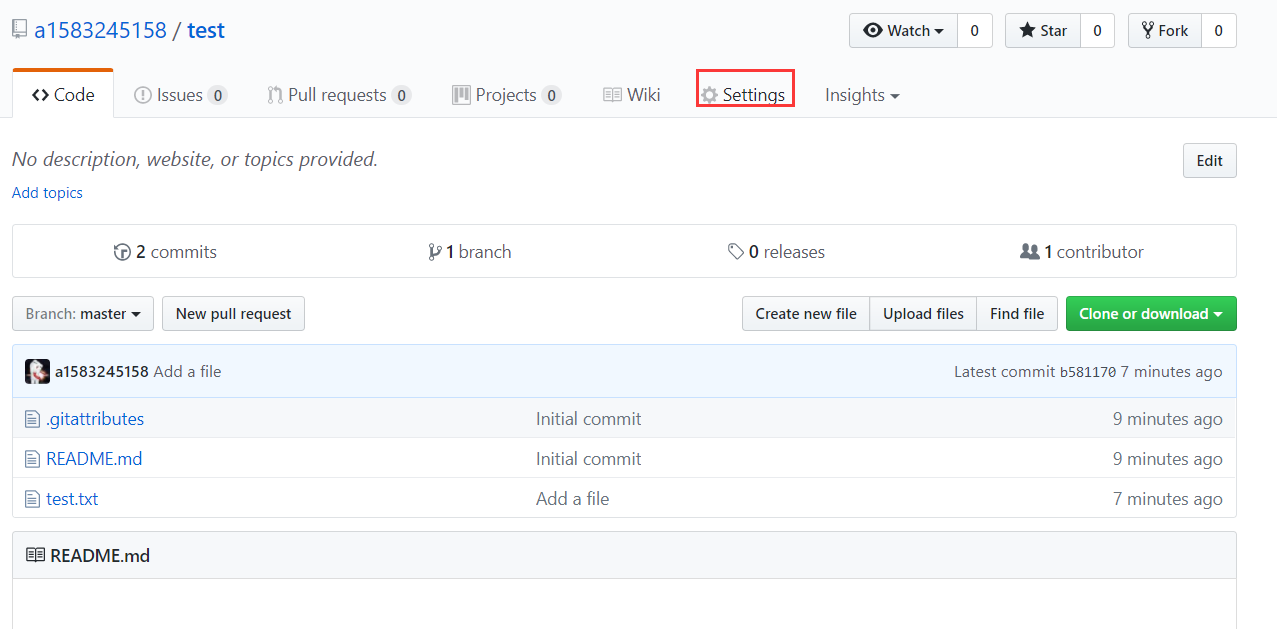The width and height of the screenshot is (1277, 629).
Task: Click the No description provided text
Action: (195, 159)
